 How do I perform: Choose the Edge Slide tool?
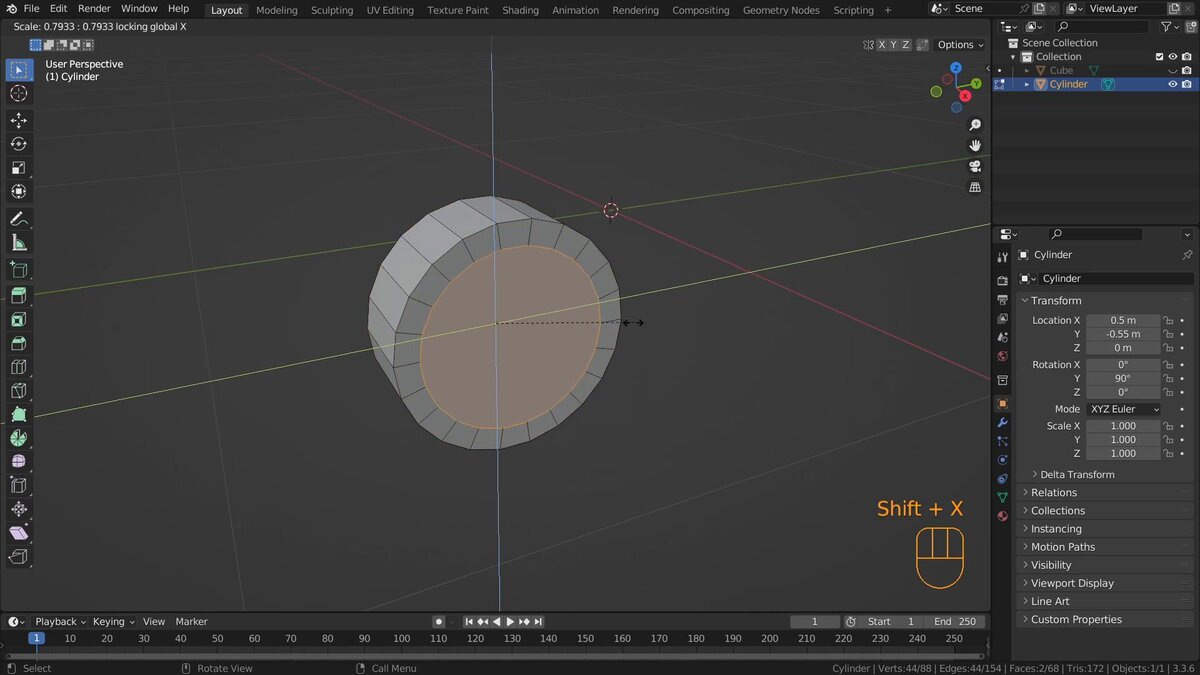[x=19, y=486]
